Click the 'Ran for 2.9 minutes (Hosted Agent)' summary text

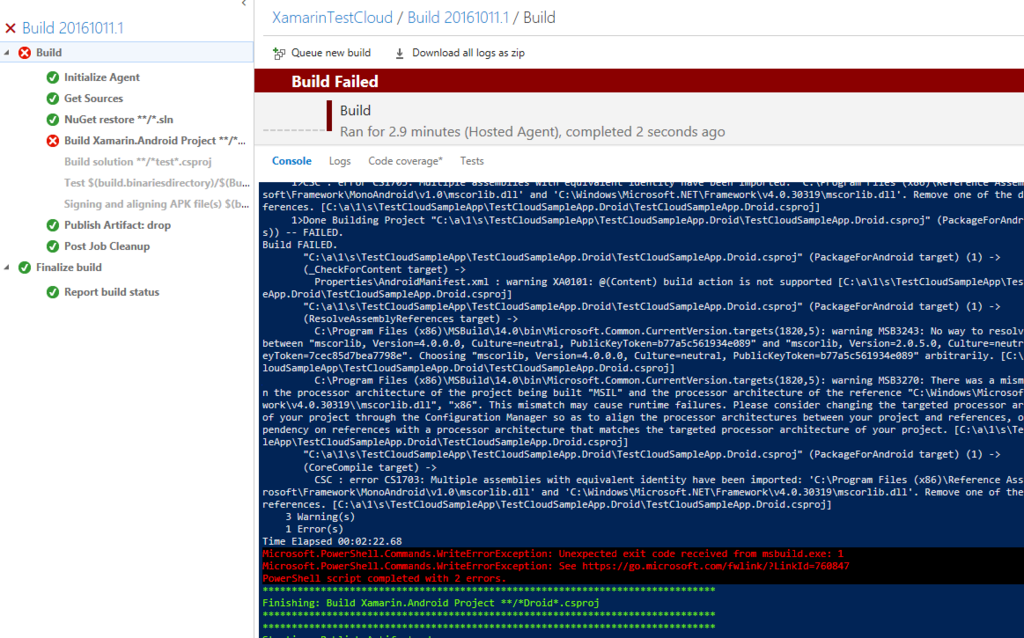click(532, 132)
